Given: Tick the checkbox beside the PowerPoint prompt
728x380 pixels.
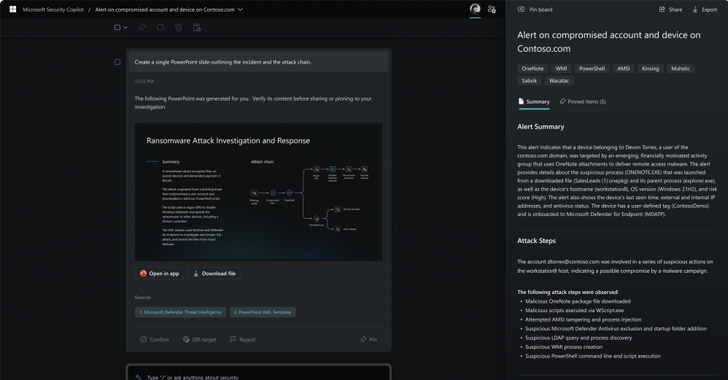Looking at the screenshot, I should coord(117,62).
